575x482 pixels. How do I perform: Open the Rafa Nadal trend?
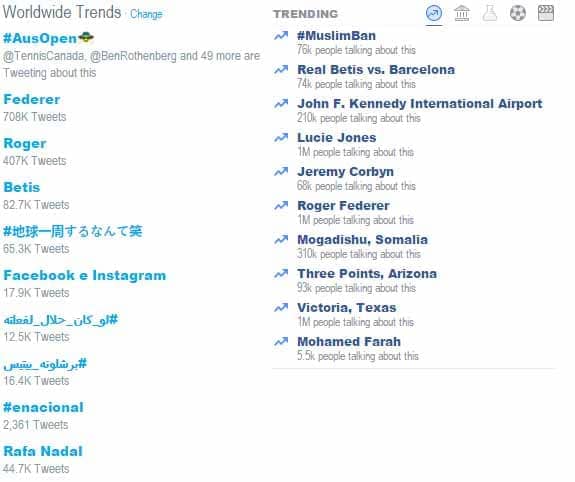[x=43, y=452]
